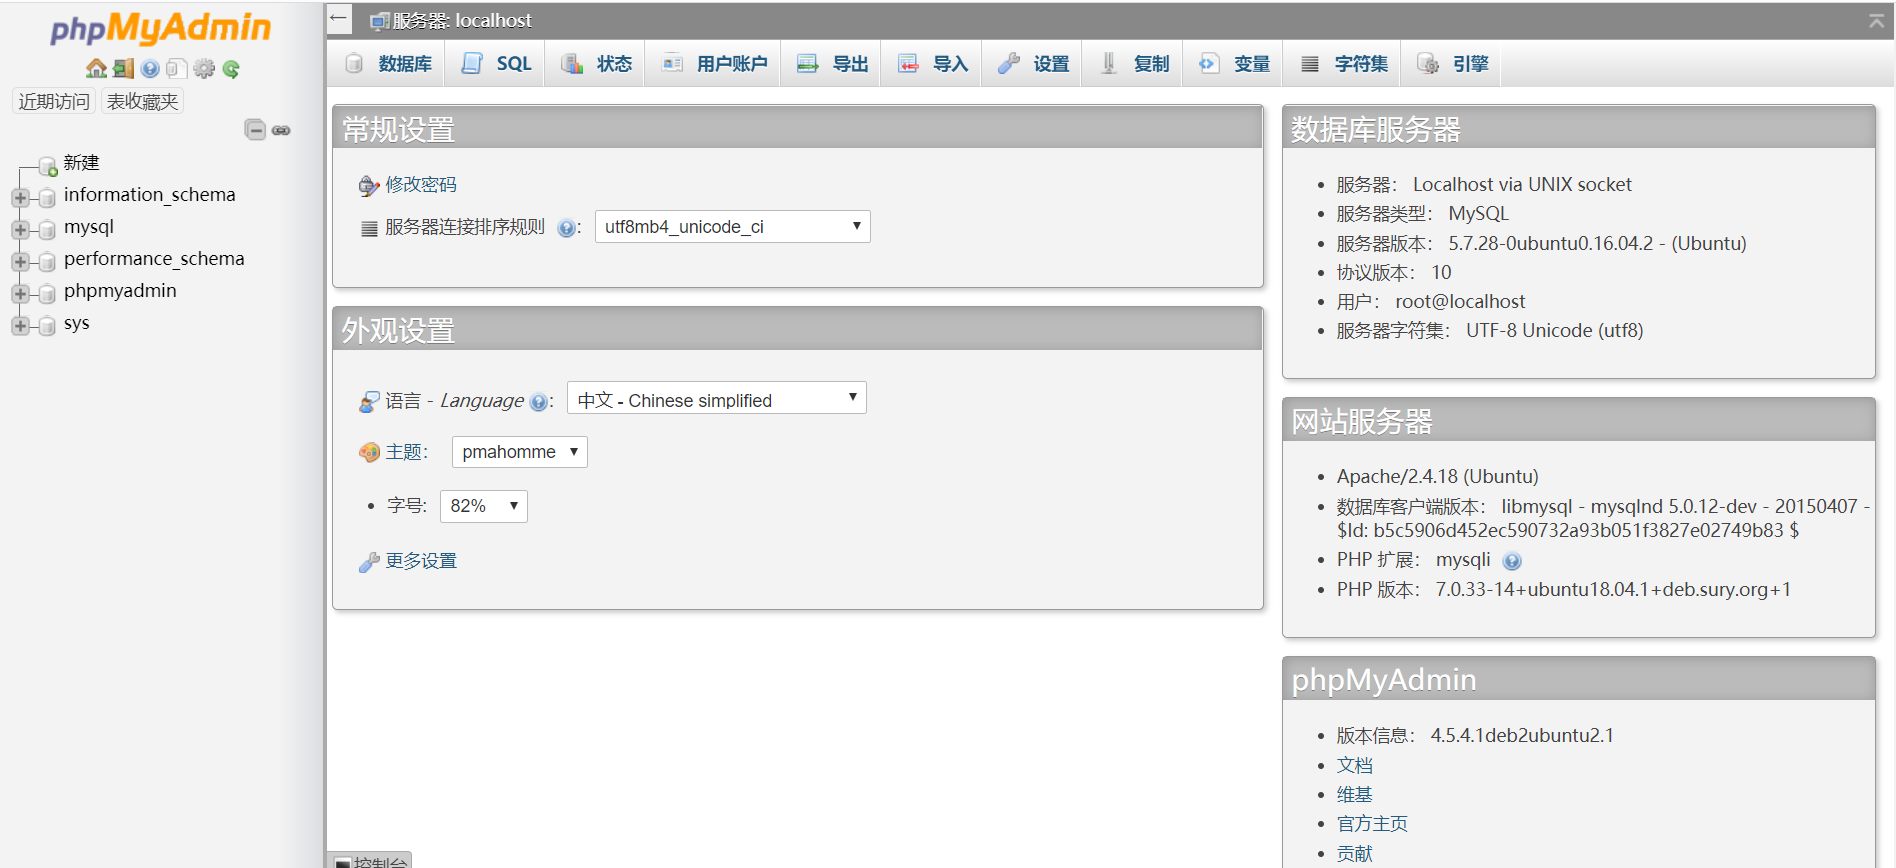Image resolution: width=1896 pixels, height=868 pixels.
Task: Click 服务器: localhost breadcrumb link
Action: [461, 20]
